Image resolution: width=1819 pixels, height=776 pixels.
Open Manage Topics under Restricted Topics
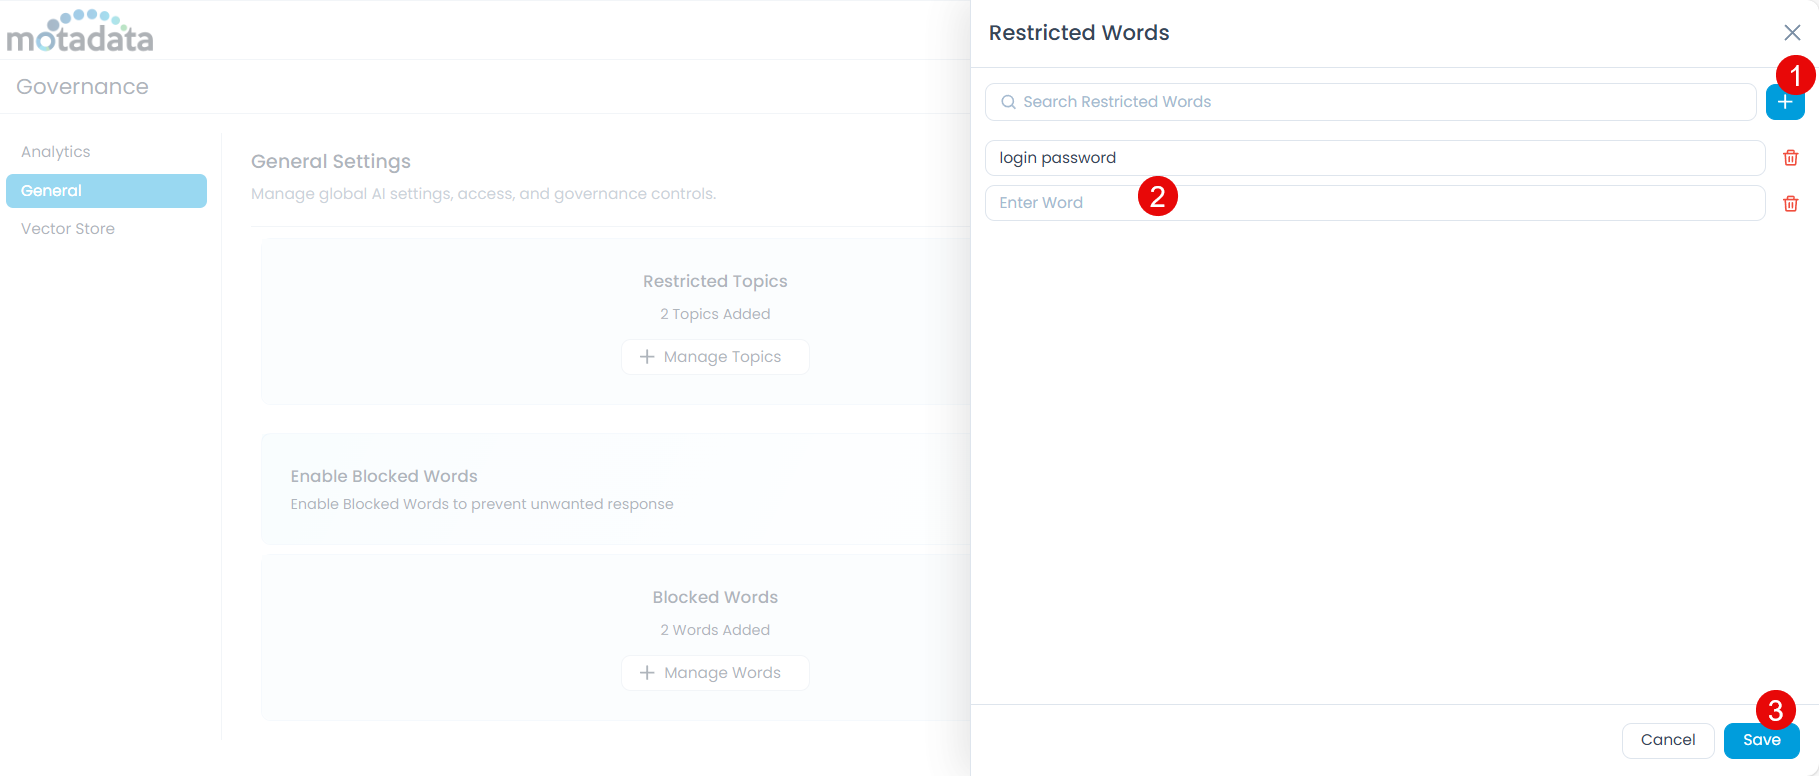(x=715, y=357)
